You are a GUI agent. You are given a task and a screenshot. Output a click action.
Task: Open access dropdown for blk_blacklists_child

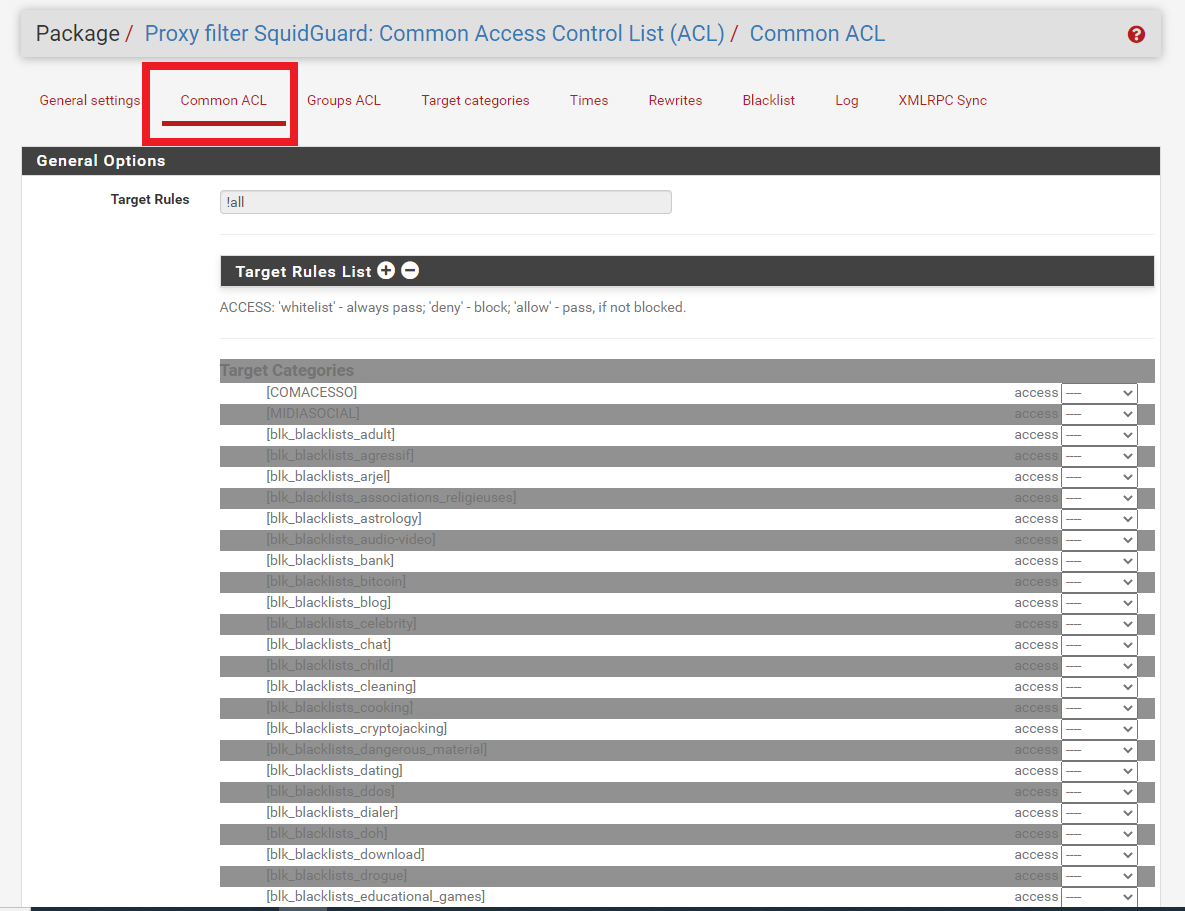pyautogui.click(x=1099, y=666)
